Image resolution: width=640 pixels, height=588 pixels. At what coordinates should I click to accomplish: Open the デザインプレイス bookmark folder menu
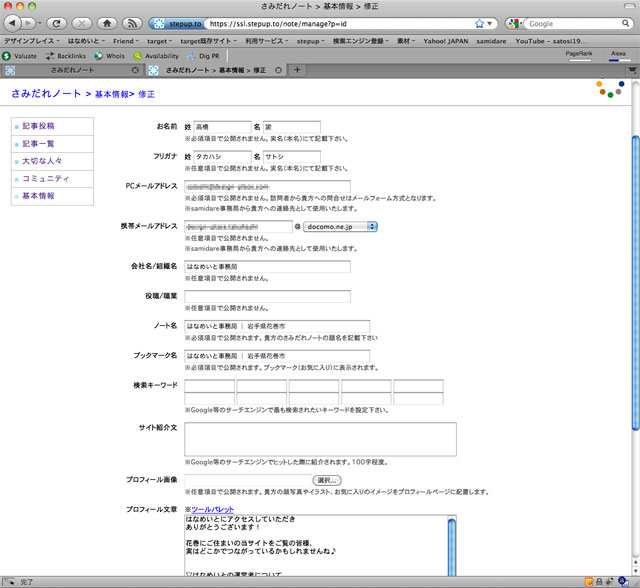point(30,41)
